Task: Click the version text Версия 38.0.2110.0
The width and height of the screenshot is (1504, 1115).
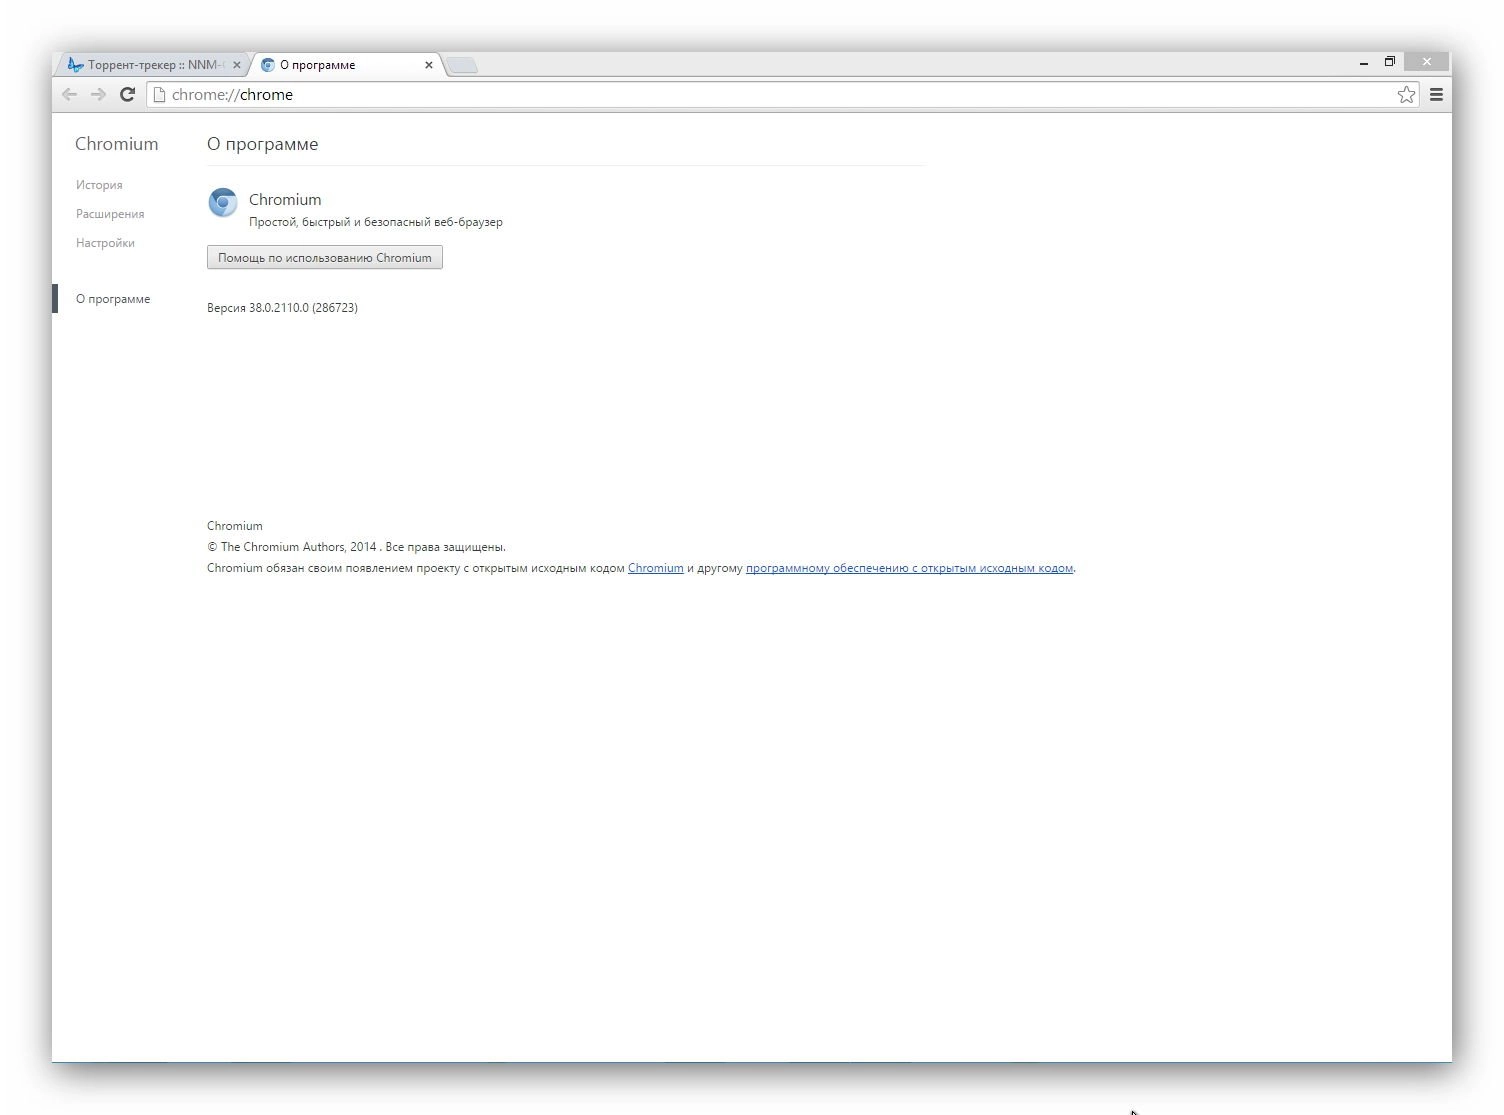Action: point(282,308)
